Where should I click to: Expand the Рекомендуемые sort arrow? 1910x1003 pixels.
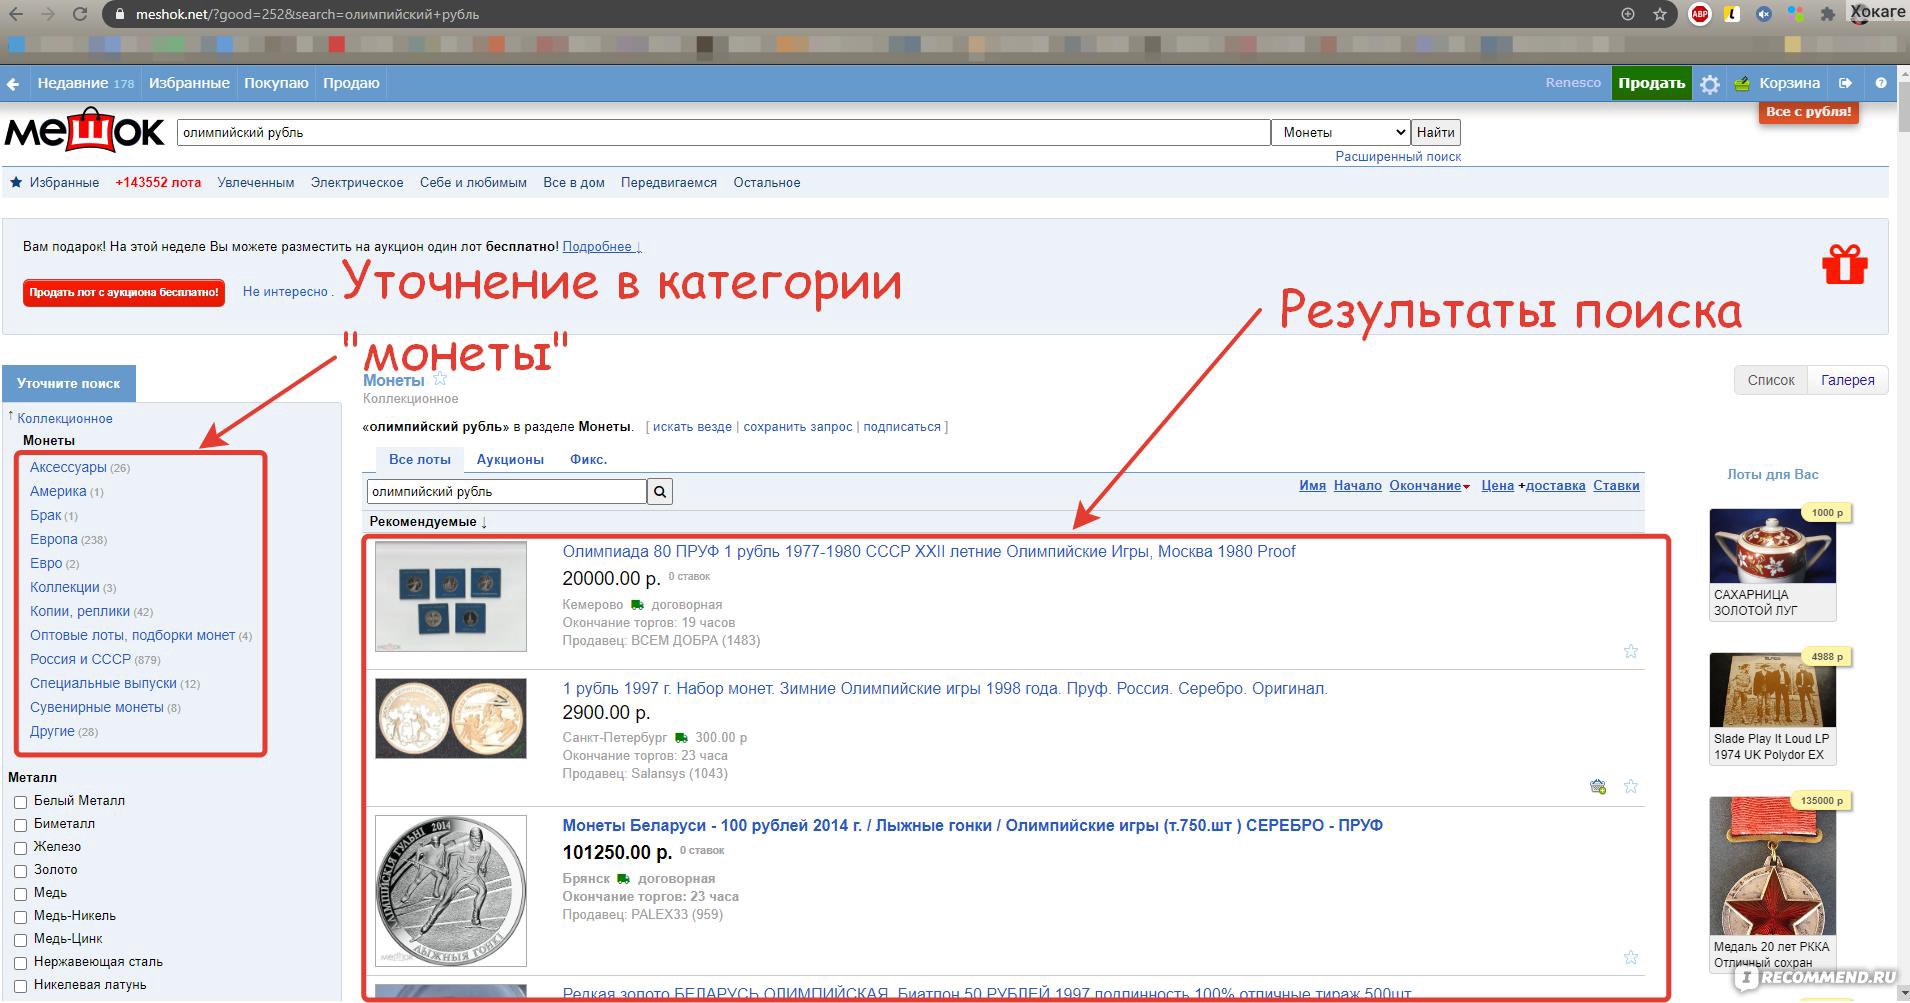(x=484, y=522)
